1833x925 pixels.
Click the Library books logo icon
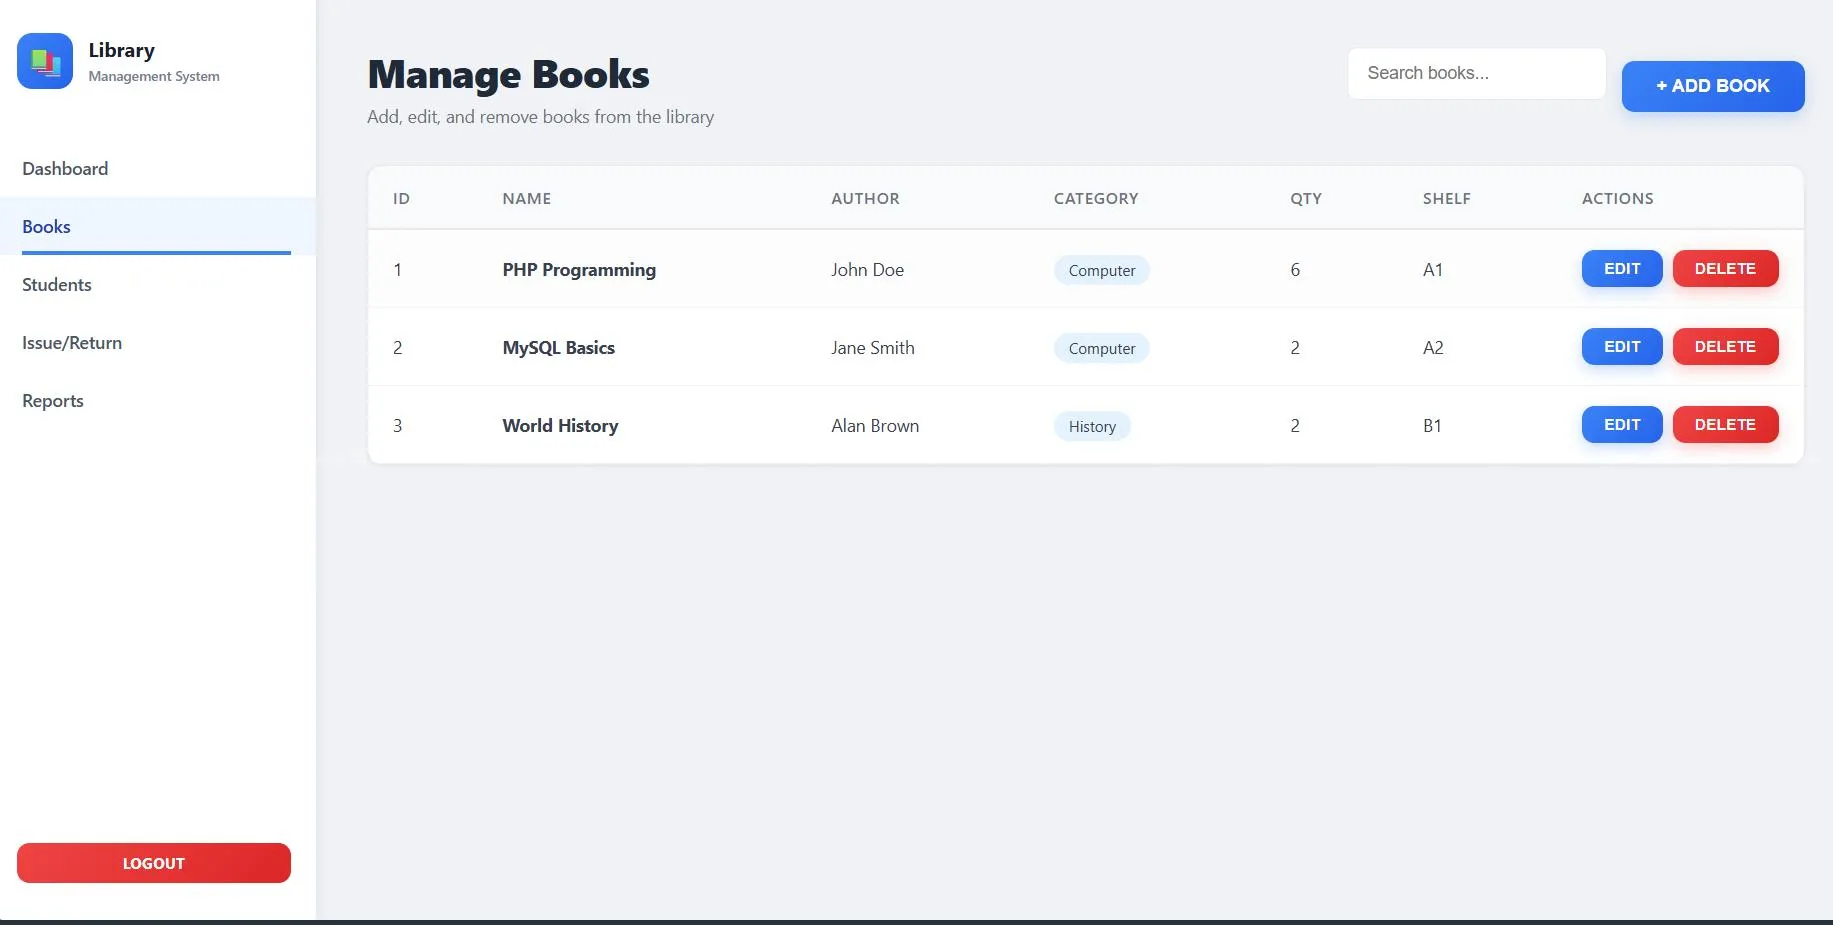click(45, 61)
